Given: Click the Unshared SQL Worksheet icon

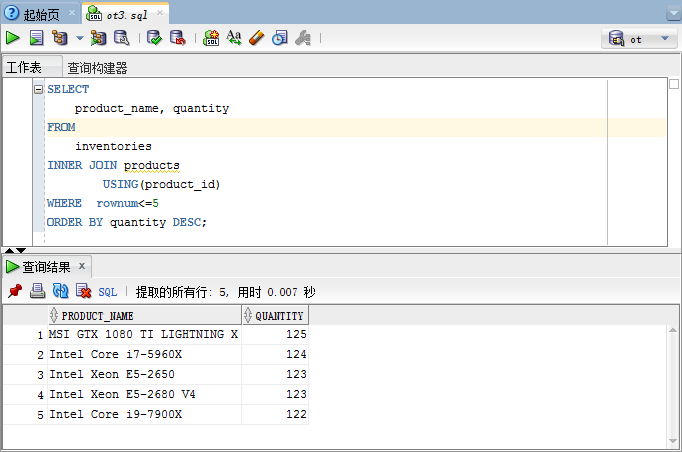Looking at the screenshot, I should [x=211, y=38].
